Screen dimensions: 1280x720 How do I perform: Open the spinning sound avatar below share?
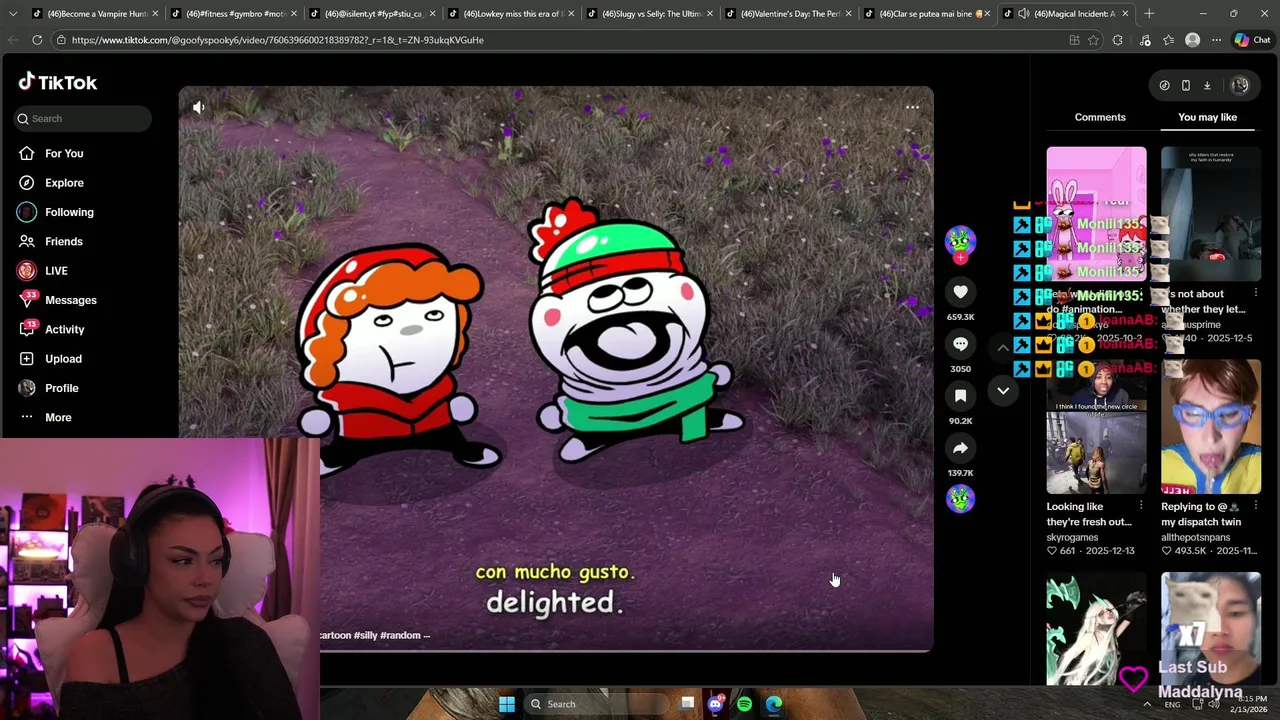[960, 498]
